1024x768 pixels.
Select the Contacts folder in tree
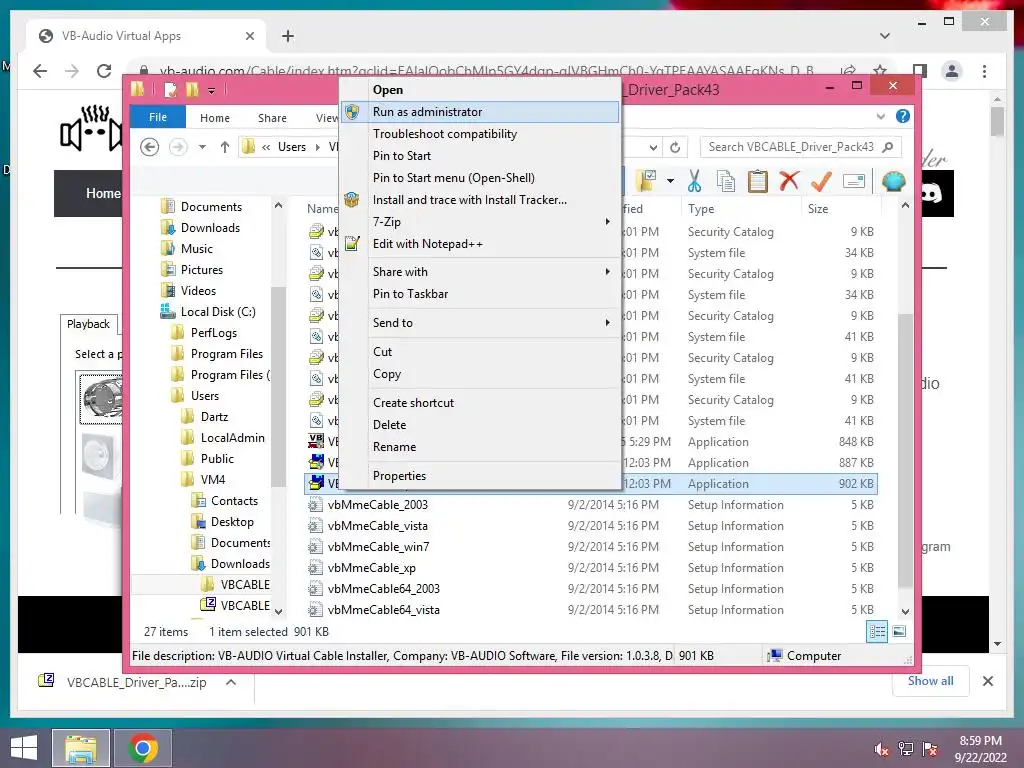[234, 500]
